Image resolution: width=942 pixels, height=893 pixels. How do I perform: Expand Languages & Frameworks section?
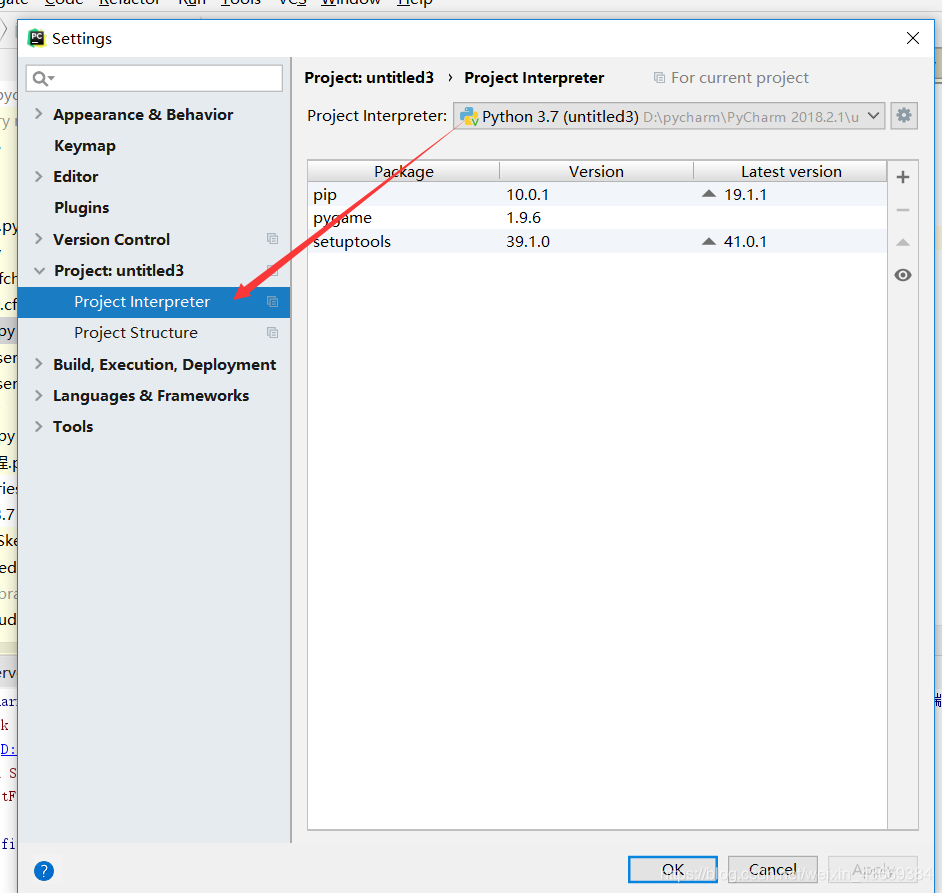(x=38, y=395)
